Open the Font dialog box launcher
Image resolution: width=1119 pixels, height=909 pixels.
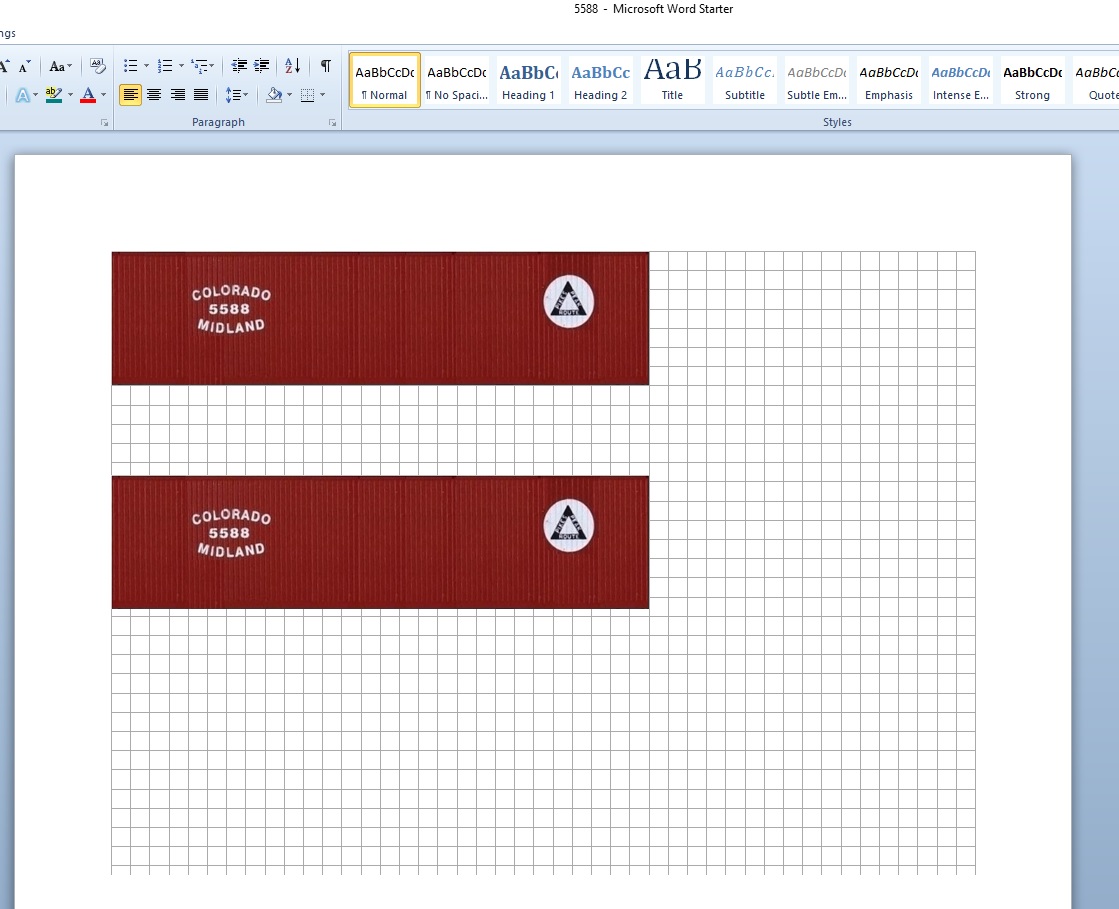point(105,123)
